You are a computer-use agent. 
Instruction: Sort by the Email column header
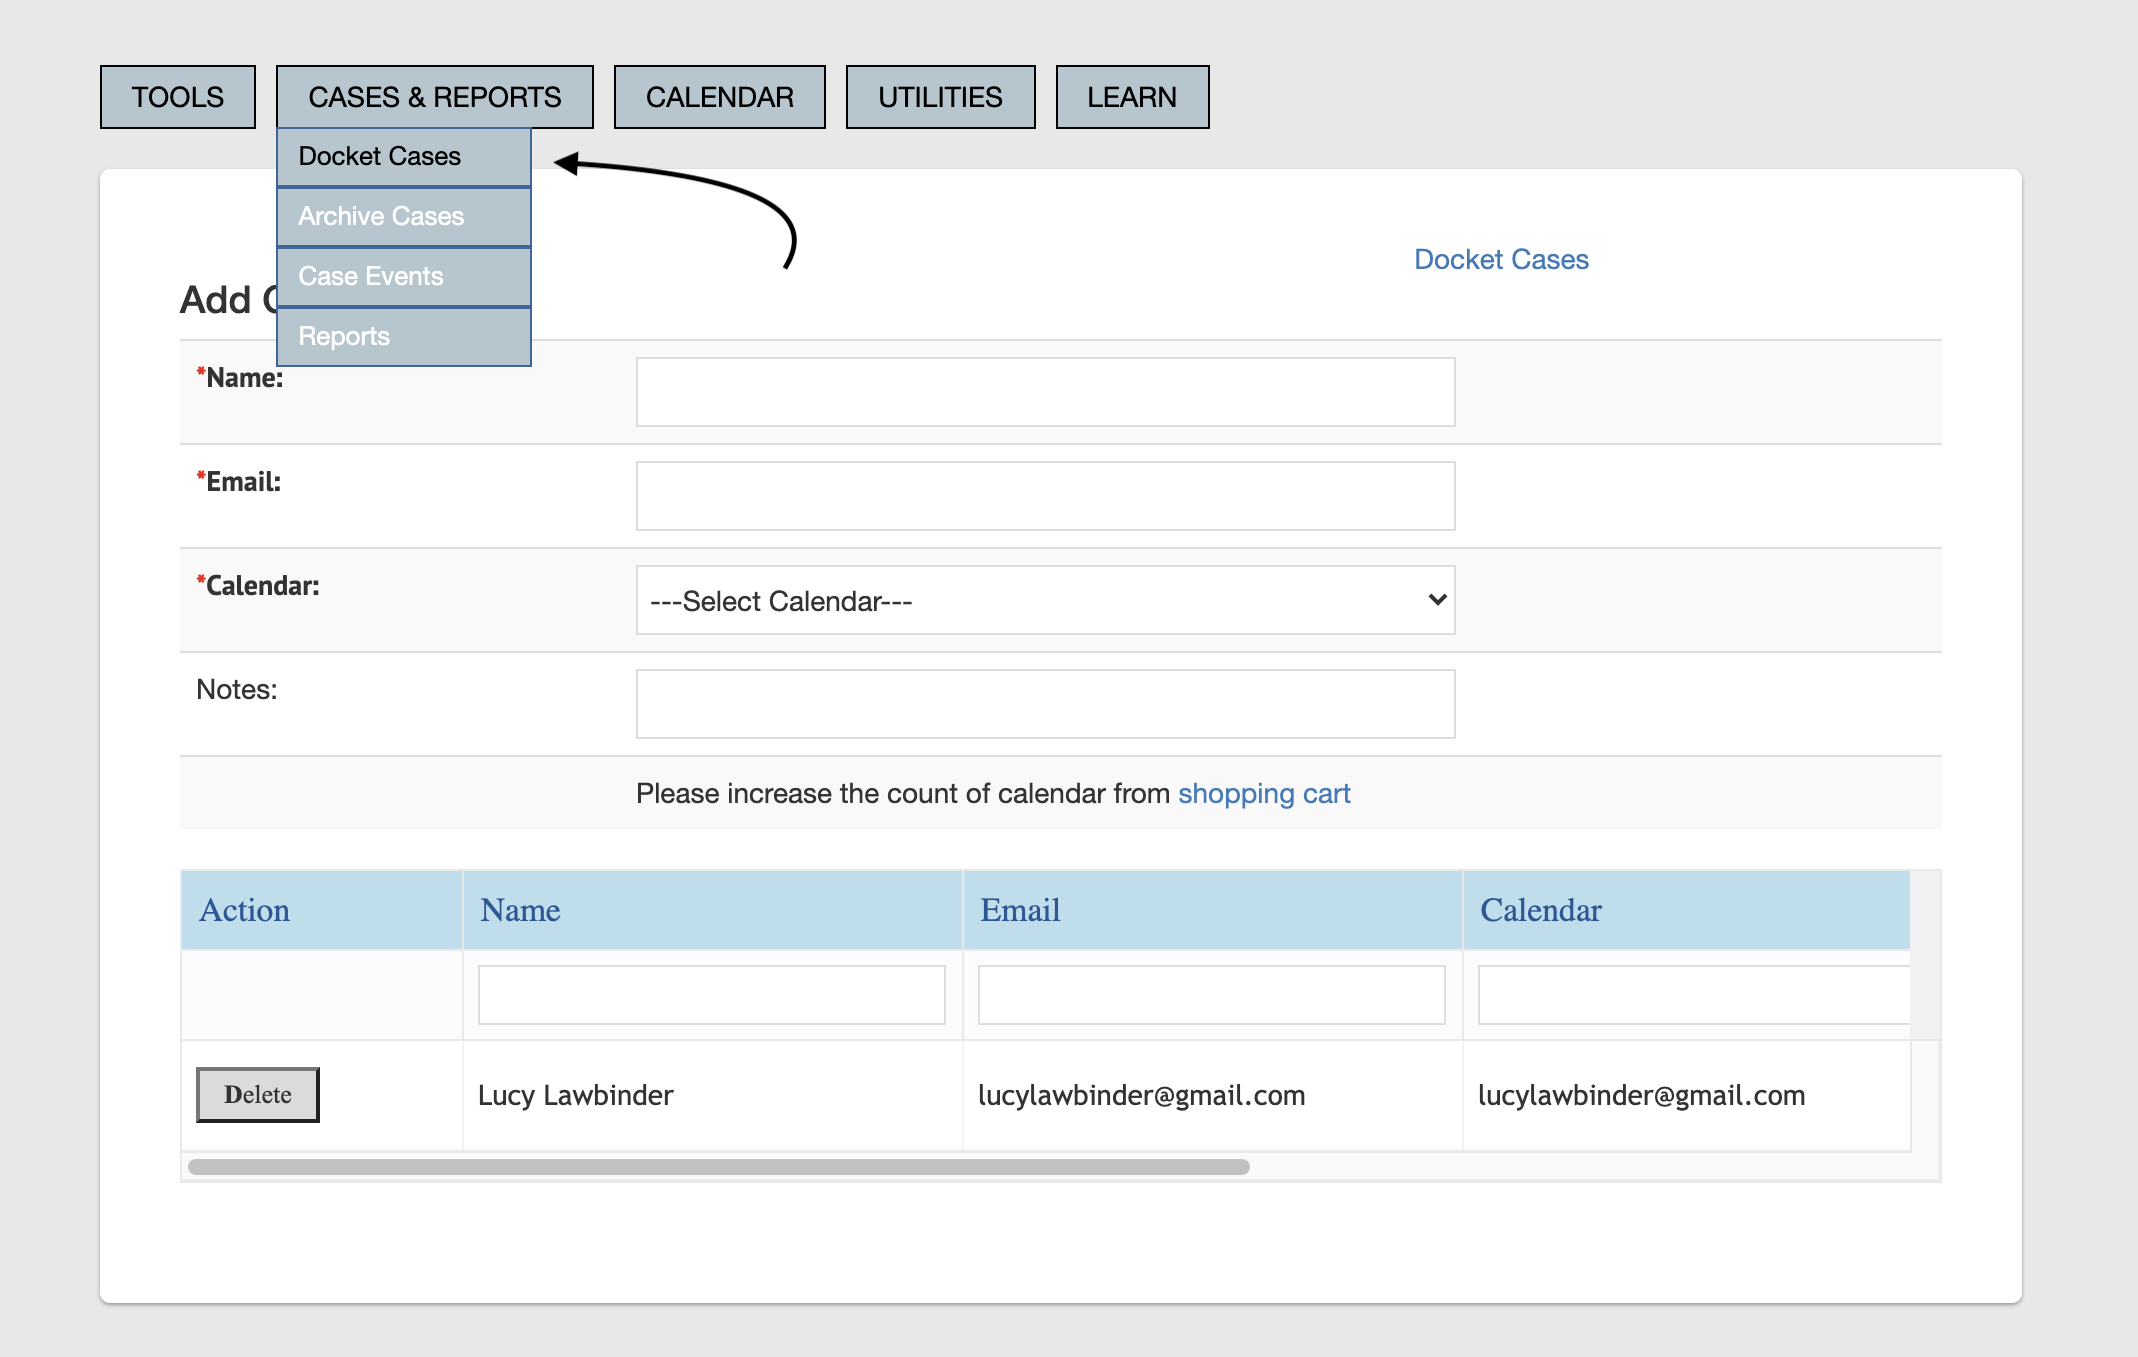point(1019,910)
